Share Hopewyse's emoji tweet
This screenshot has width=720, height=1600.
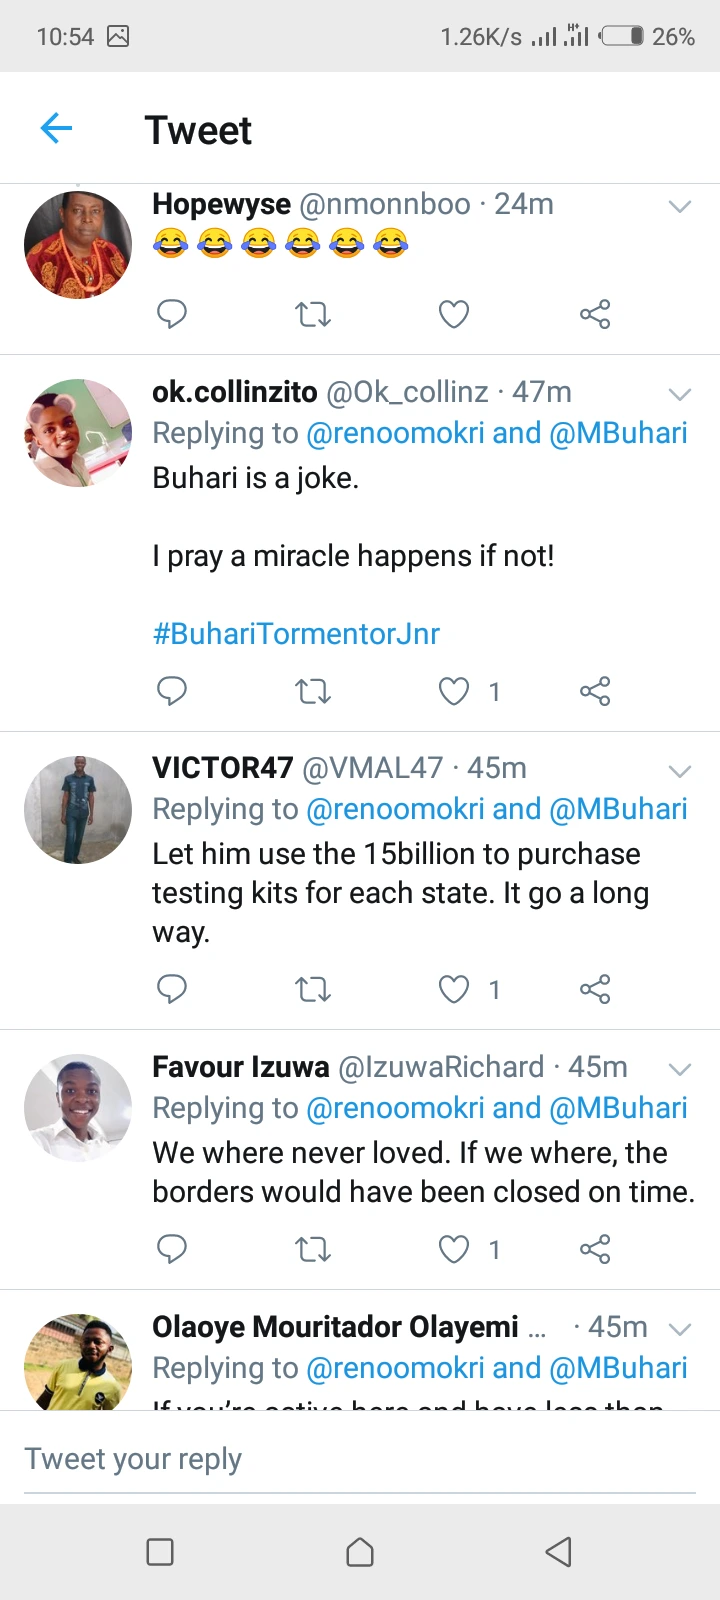tap(595, 314)
